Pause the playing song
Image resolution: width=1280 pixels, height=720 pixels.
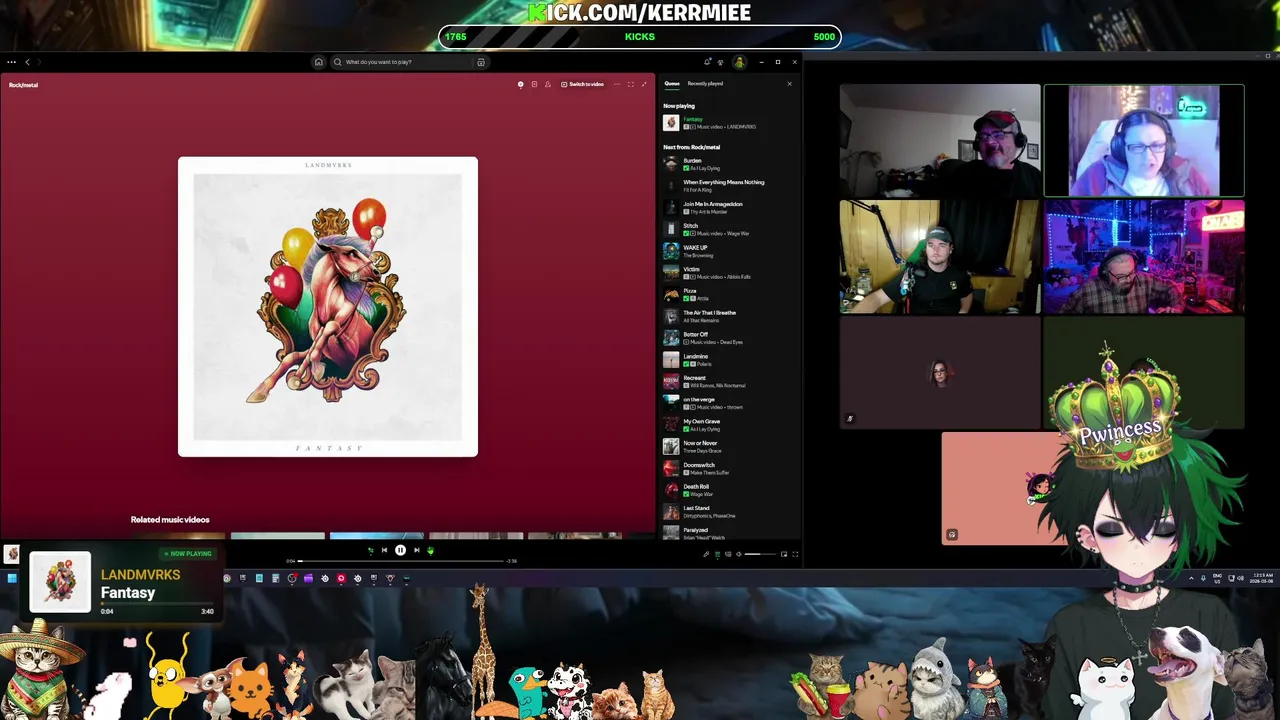(x=400, y=550)
